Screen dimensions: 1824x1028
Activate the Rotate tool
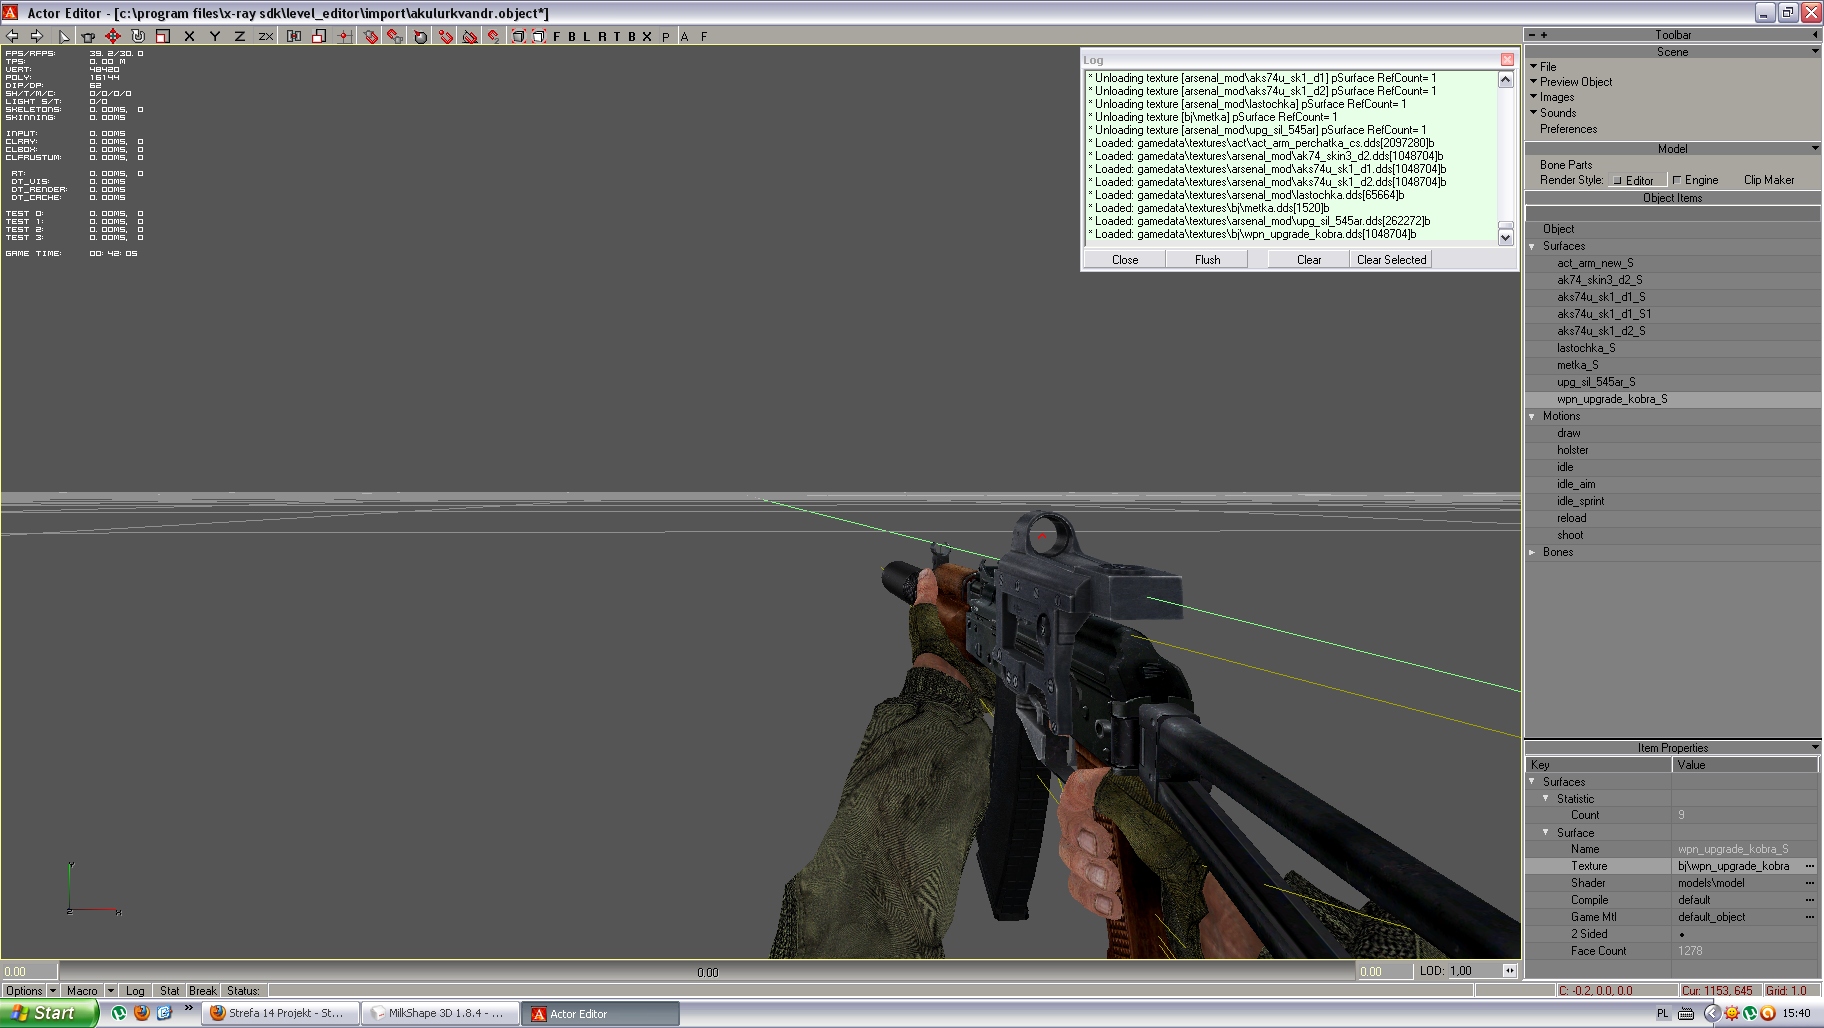click(138, 36)
